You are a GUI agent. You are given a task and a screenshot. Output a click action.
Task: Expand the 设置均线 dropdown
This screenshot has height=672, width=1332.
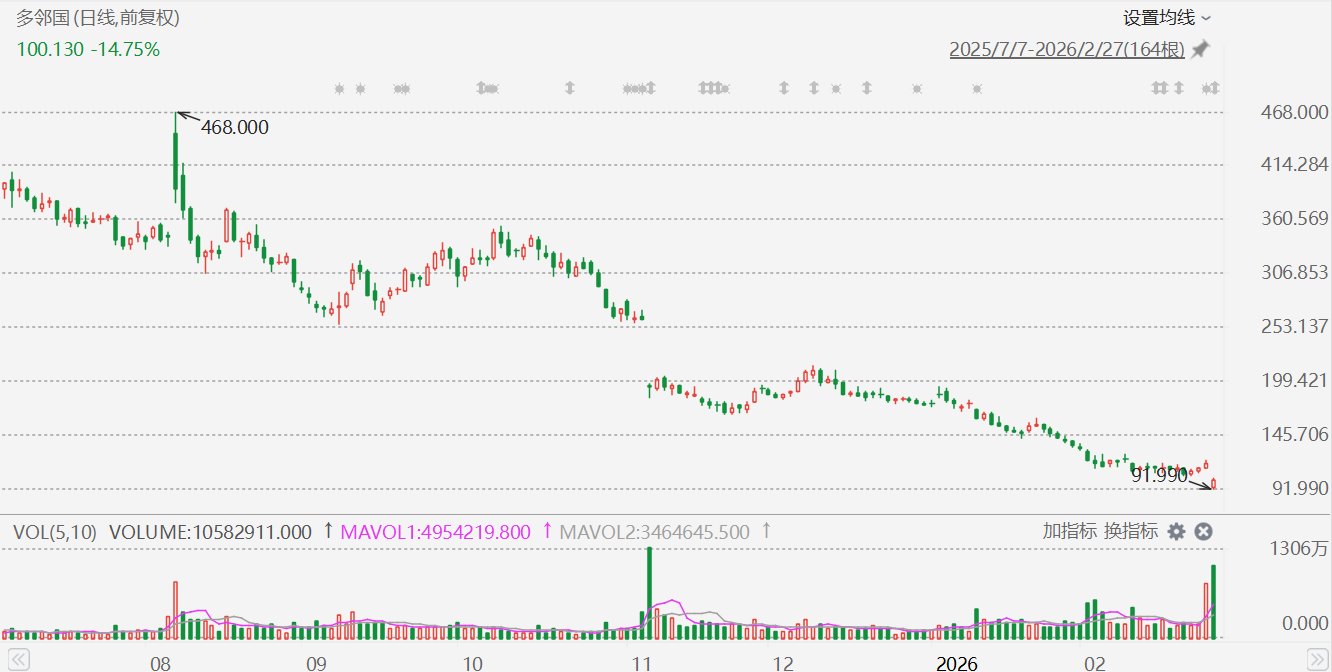tap(1167, 17)
